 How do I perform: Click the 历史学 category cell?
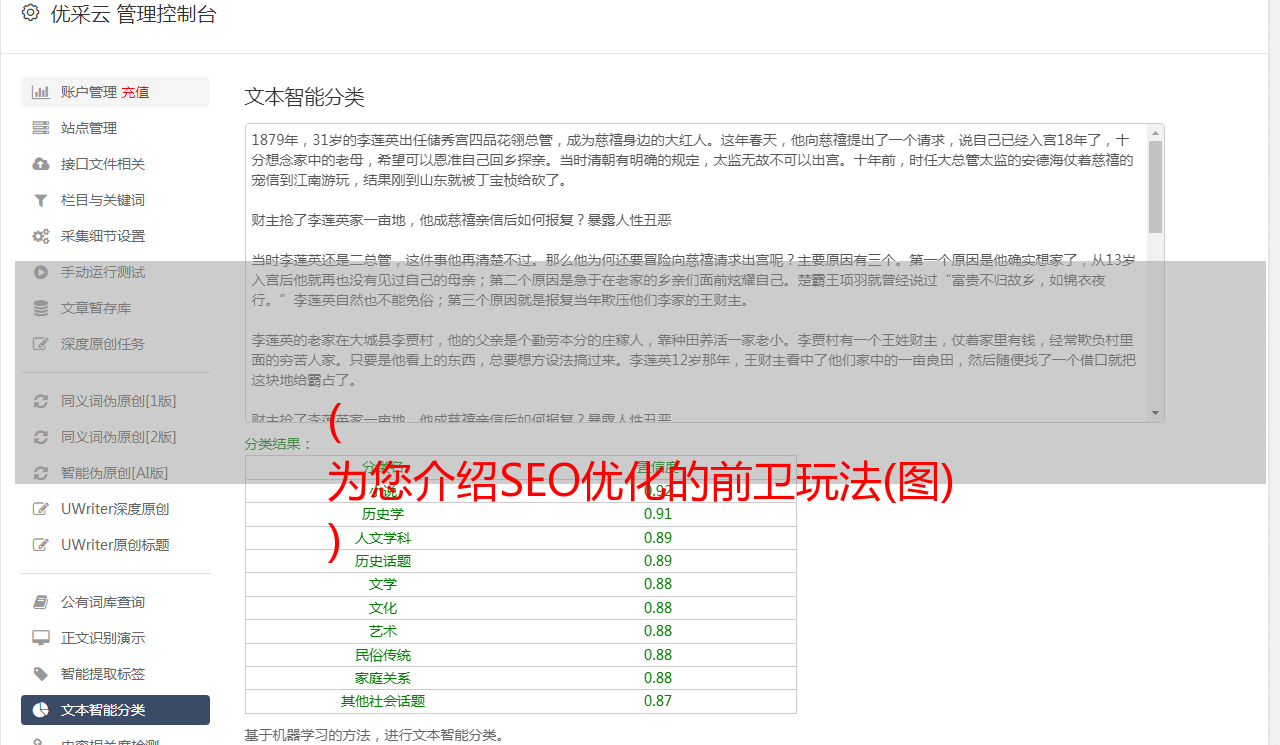point(383,514)
